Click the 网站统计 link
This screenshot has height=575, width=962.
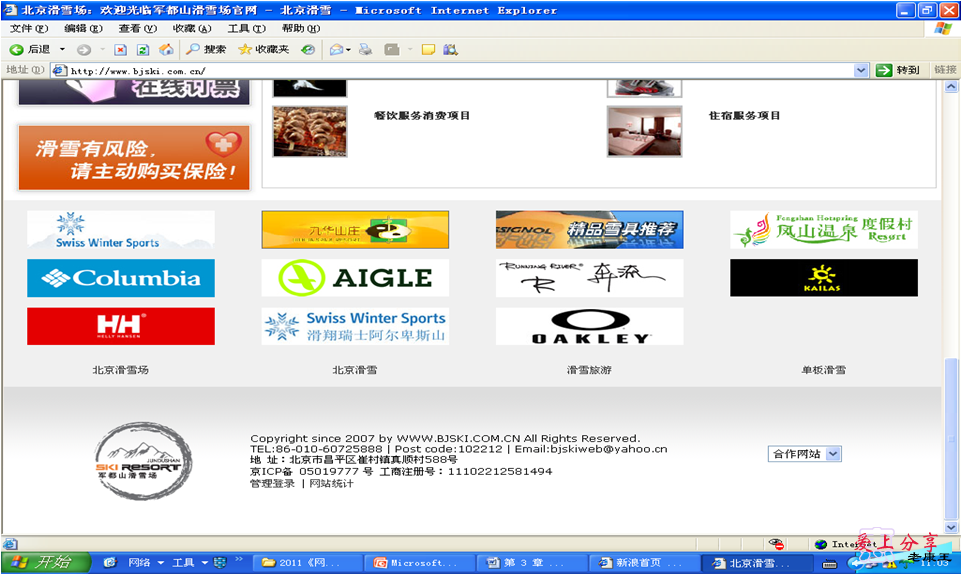[x=331, y=484]
